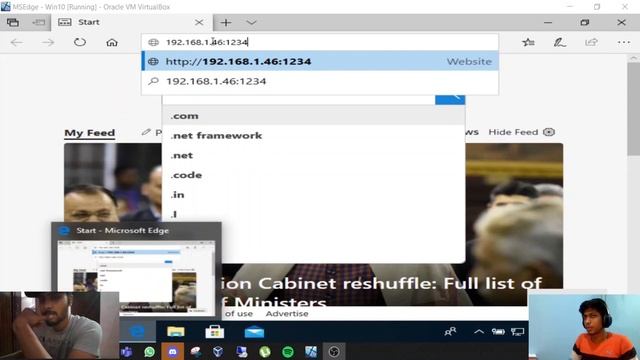This screenshot has width=640, height=360.
Task: Open File Explorer in VM taskbar
Action: tap(176, 332)
